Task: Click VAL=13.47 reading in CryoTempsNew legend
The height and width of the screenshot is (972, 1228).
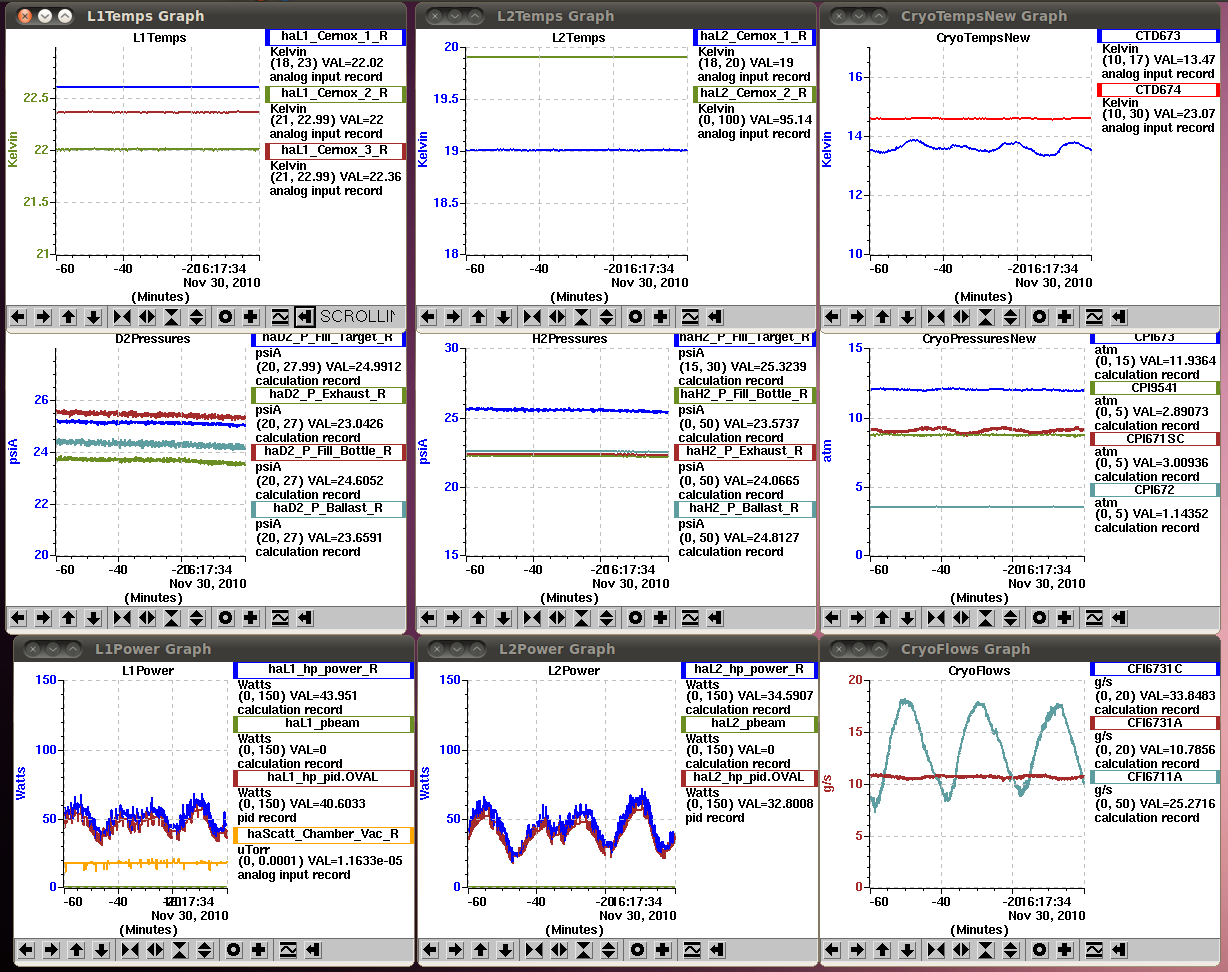Action: [1186, 60]
